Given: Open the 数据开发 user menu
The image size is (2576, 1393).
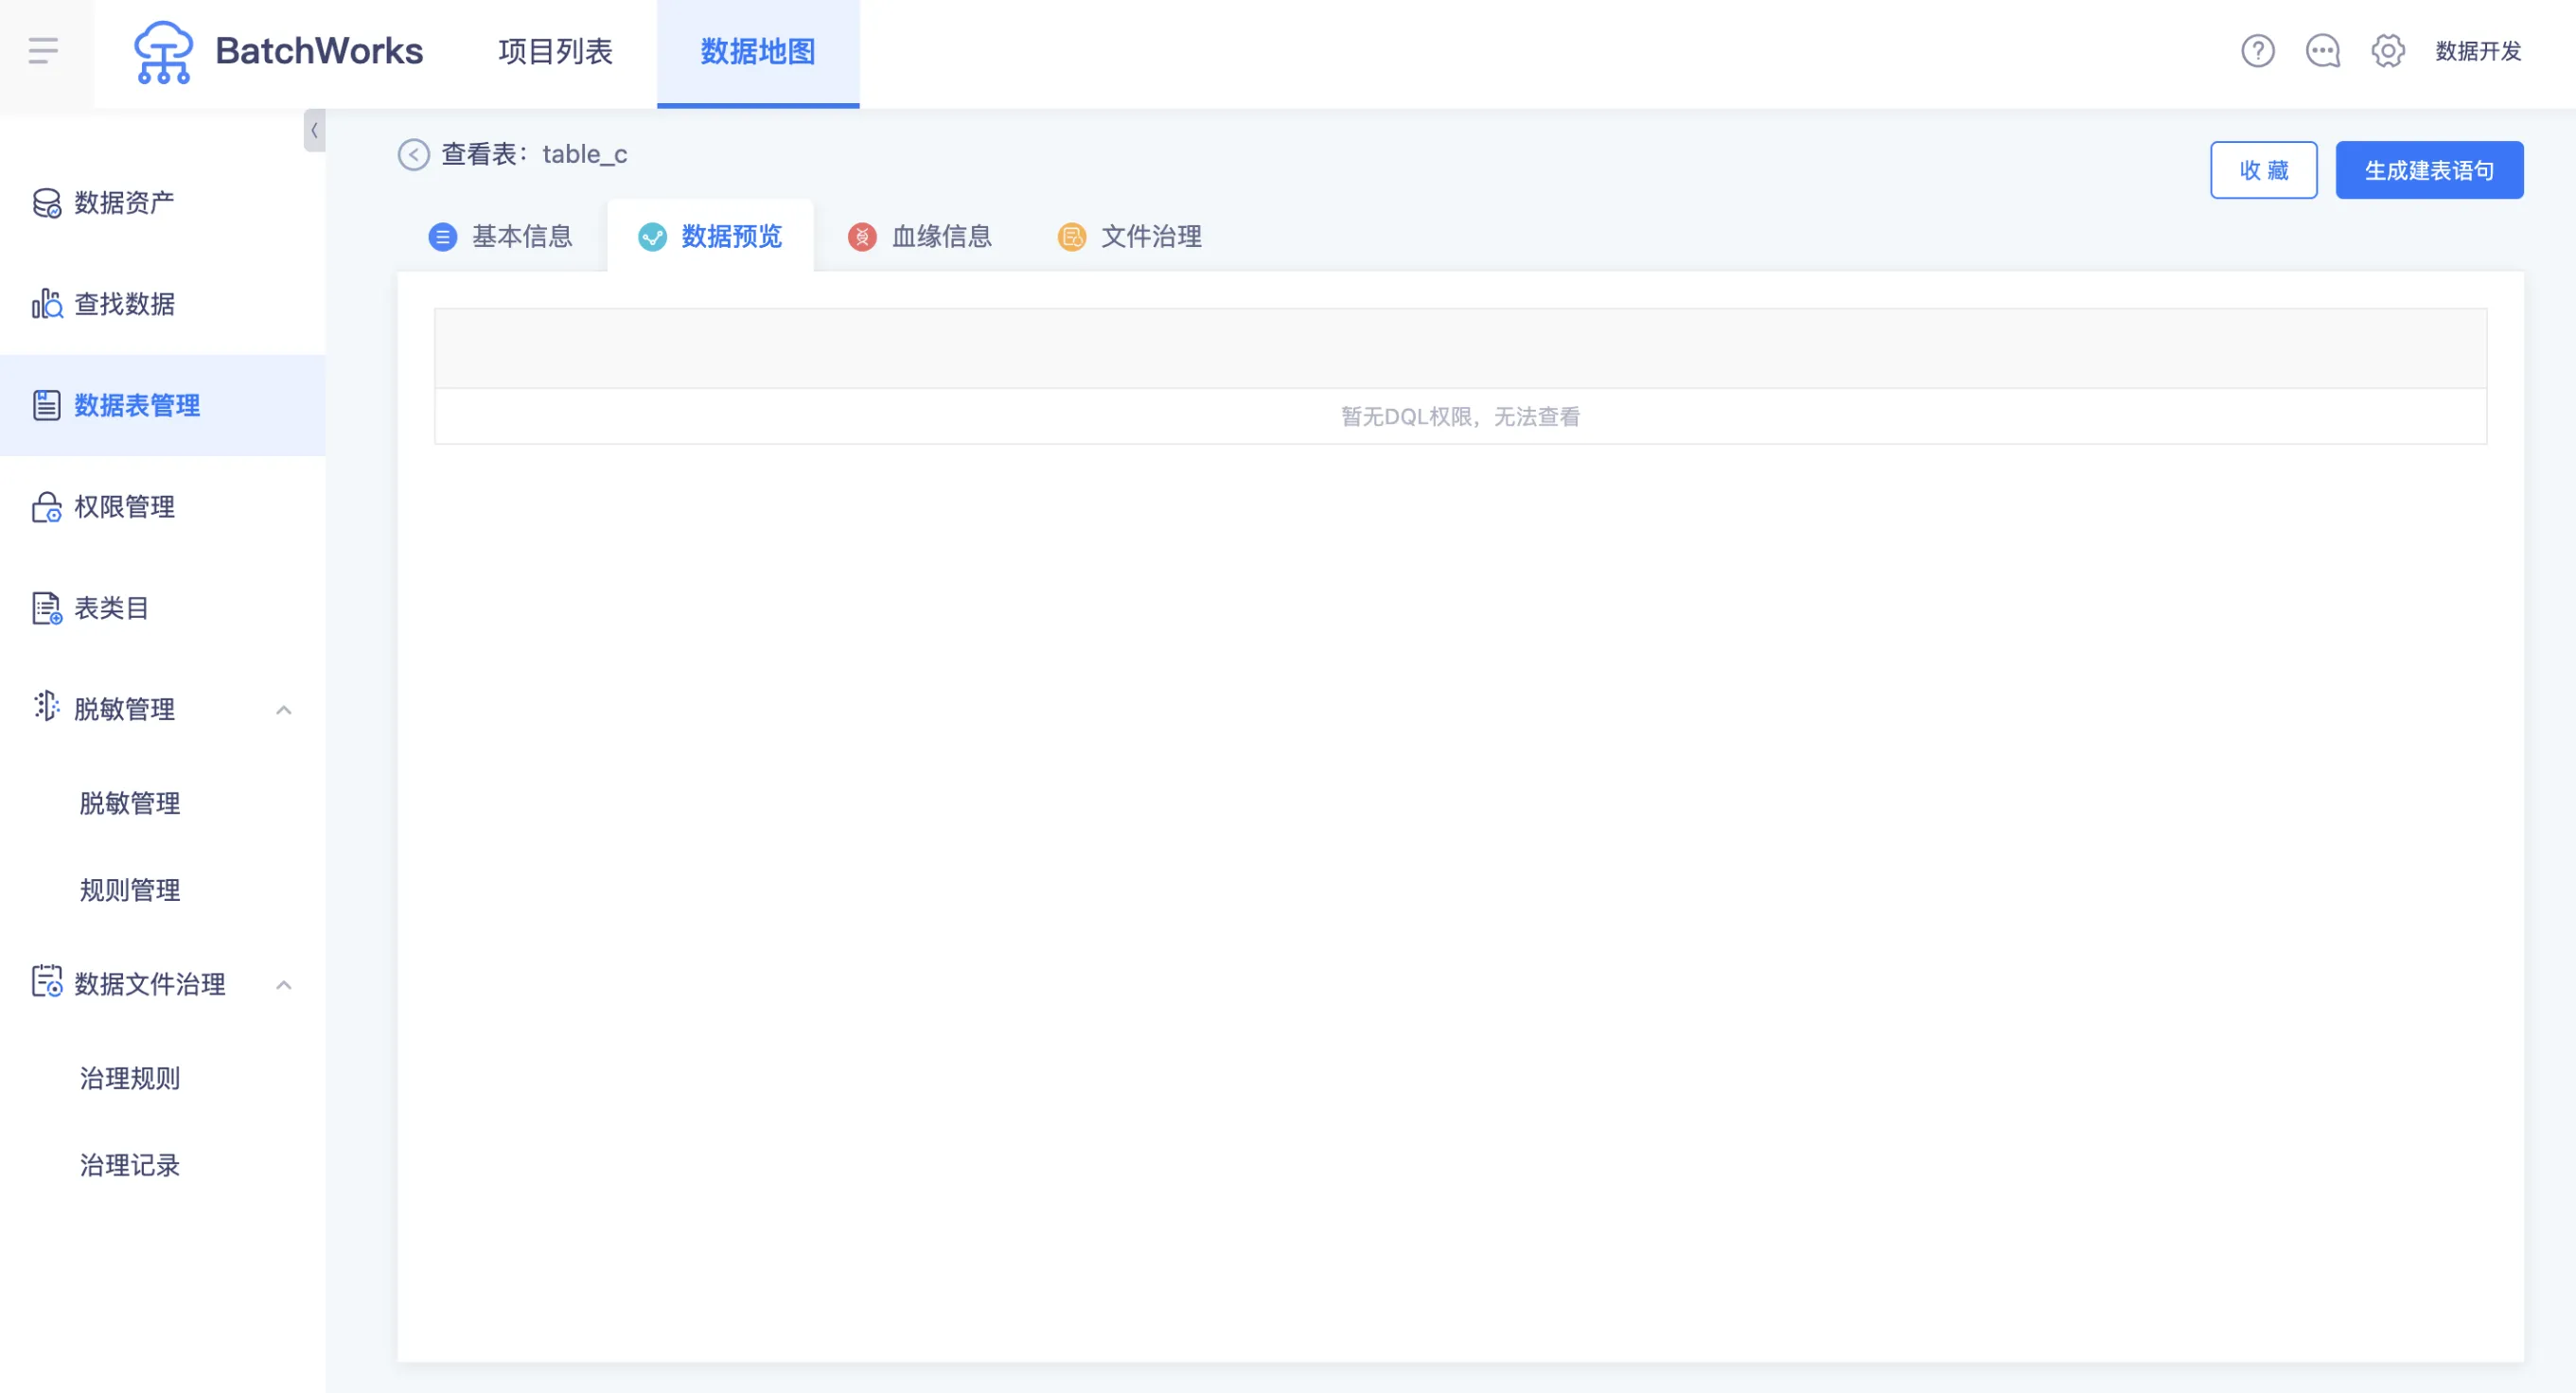Looking at the screenshot, I should tap(2477, 51).
